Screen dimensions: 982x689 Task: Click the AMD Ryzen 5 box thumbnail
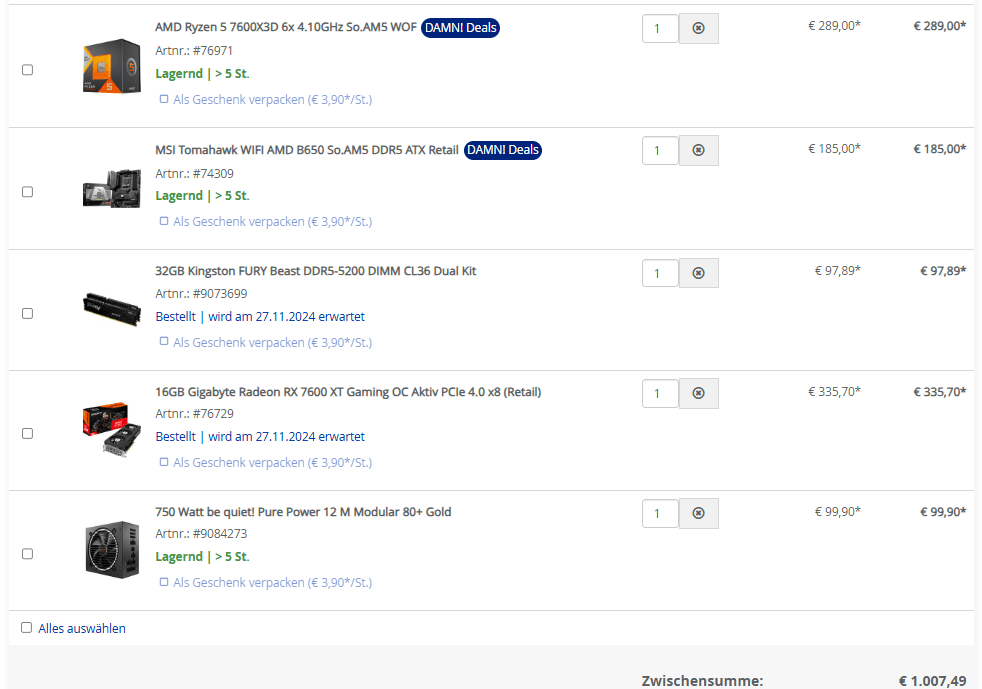coord(111,66)
